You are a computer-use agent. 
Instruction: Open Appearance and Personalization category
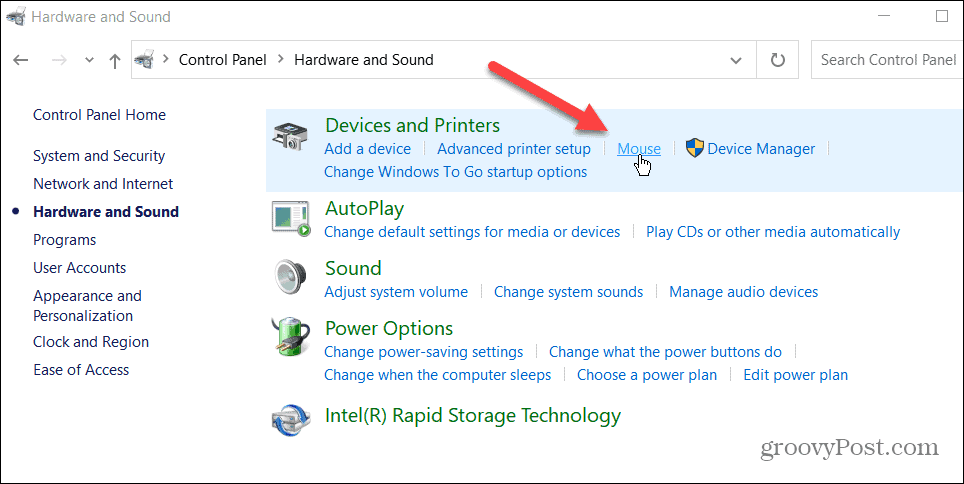(x=87, y=306)
